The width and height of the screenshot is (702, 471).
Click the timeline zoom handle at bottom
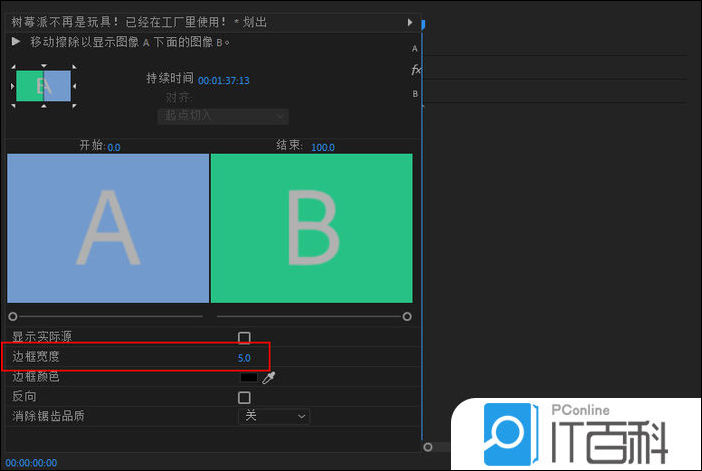[x=428, y=447]
